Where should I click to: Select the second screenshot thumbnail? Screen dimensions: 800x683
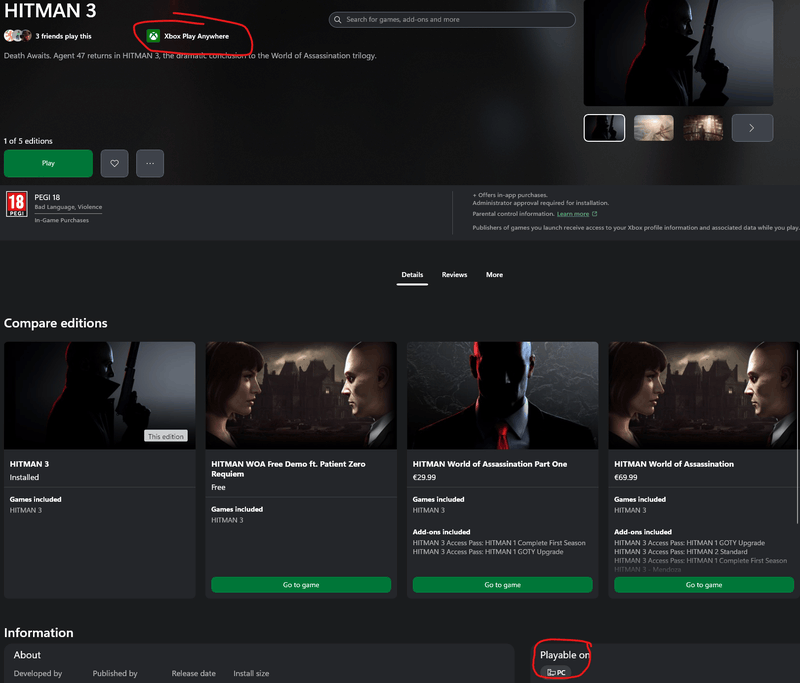654,128
